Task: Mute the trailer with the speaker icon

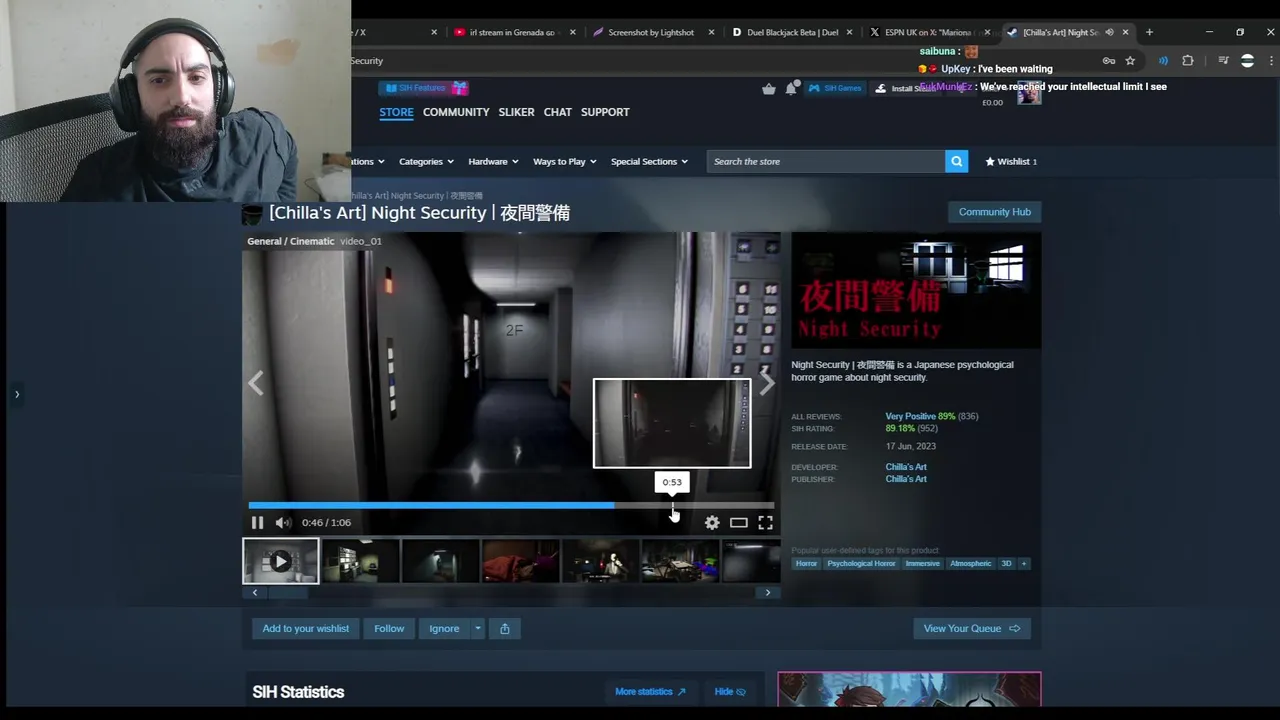Action: [x=283, y=522]
